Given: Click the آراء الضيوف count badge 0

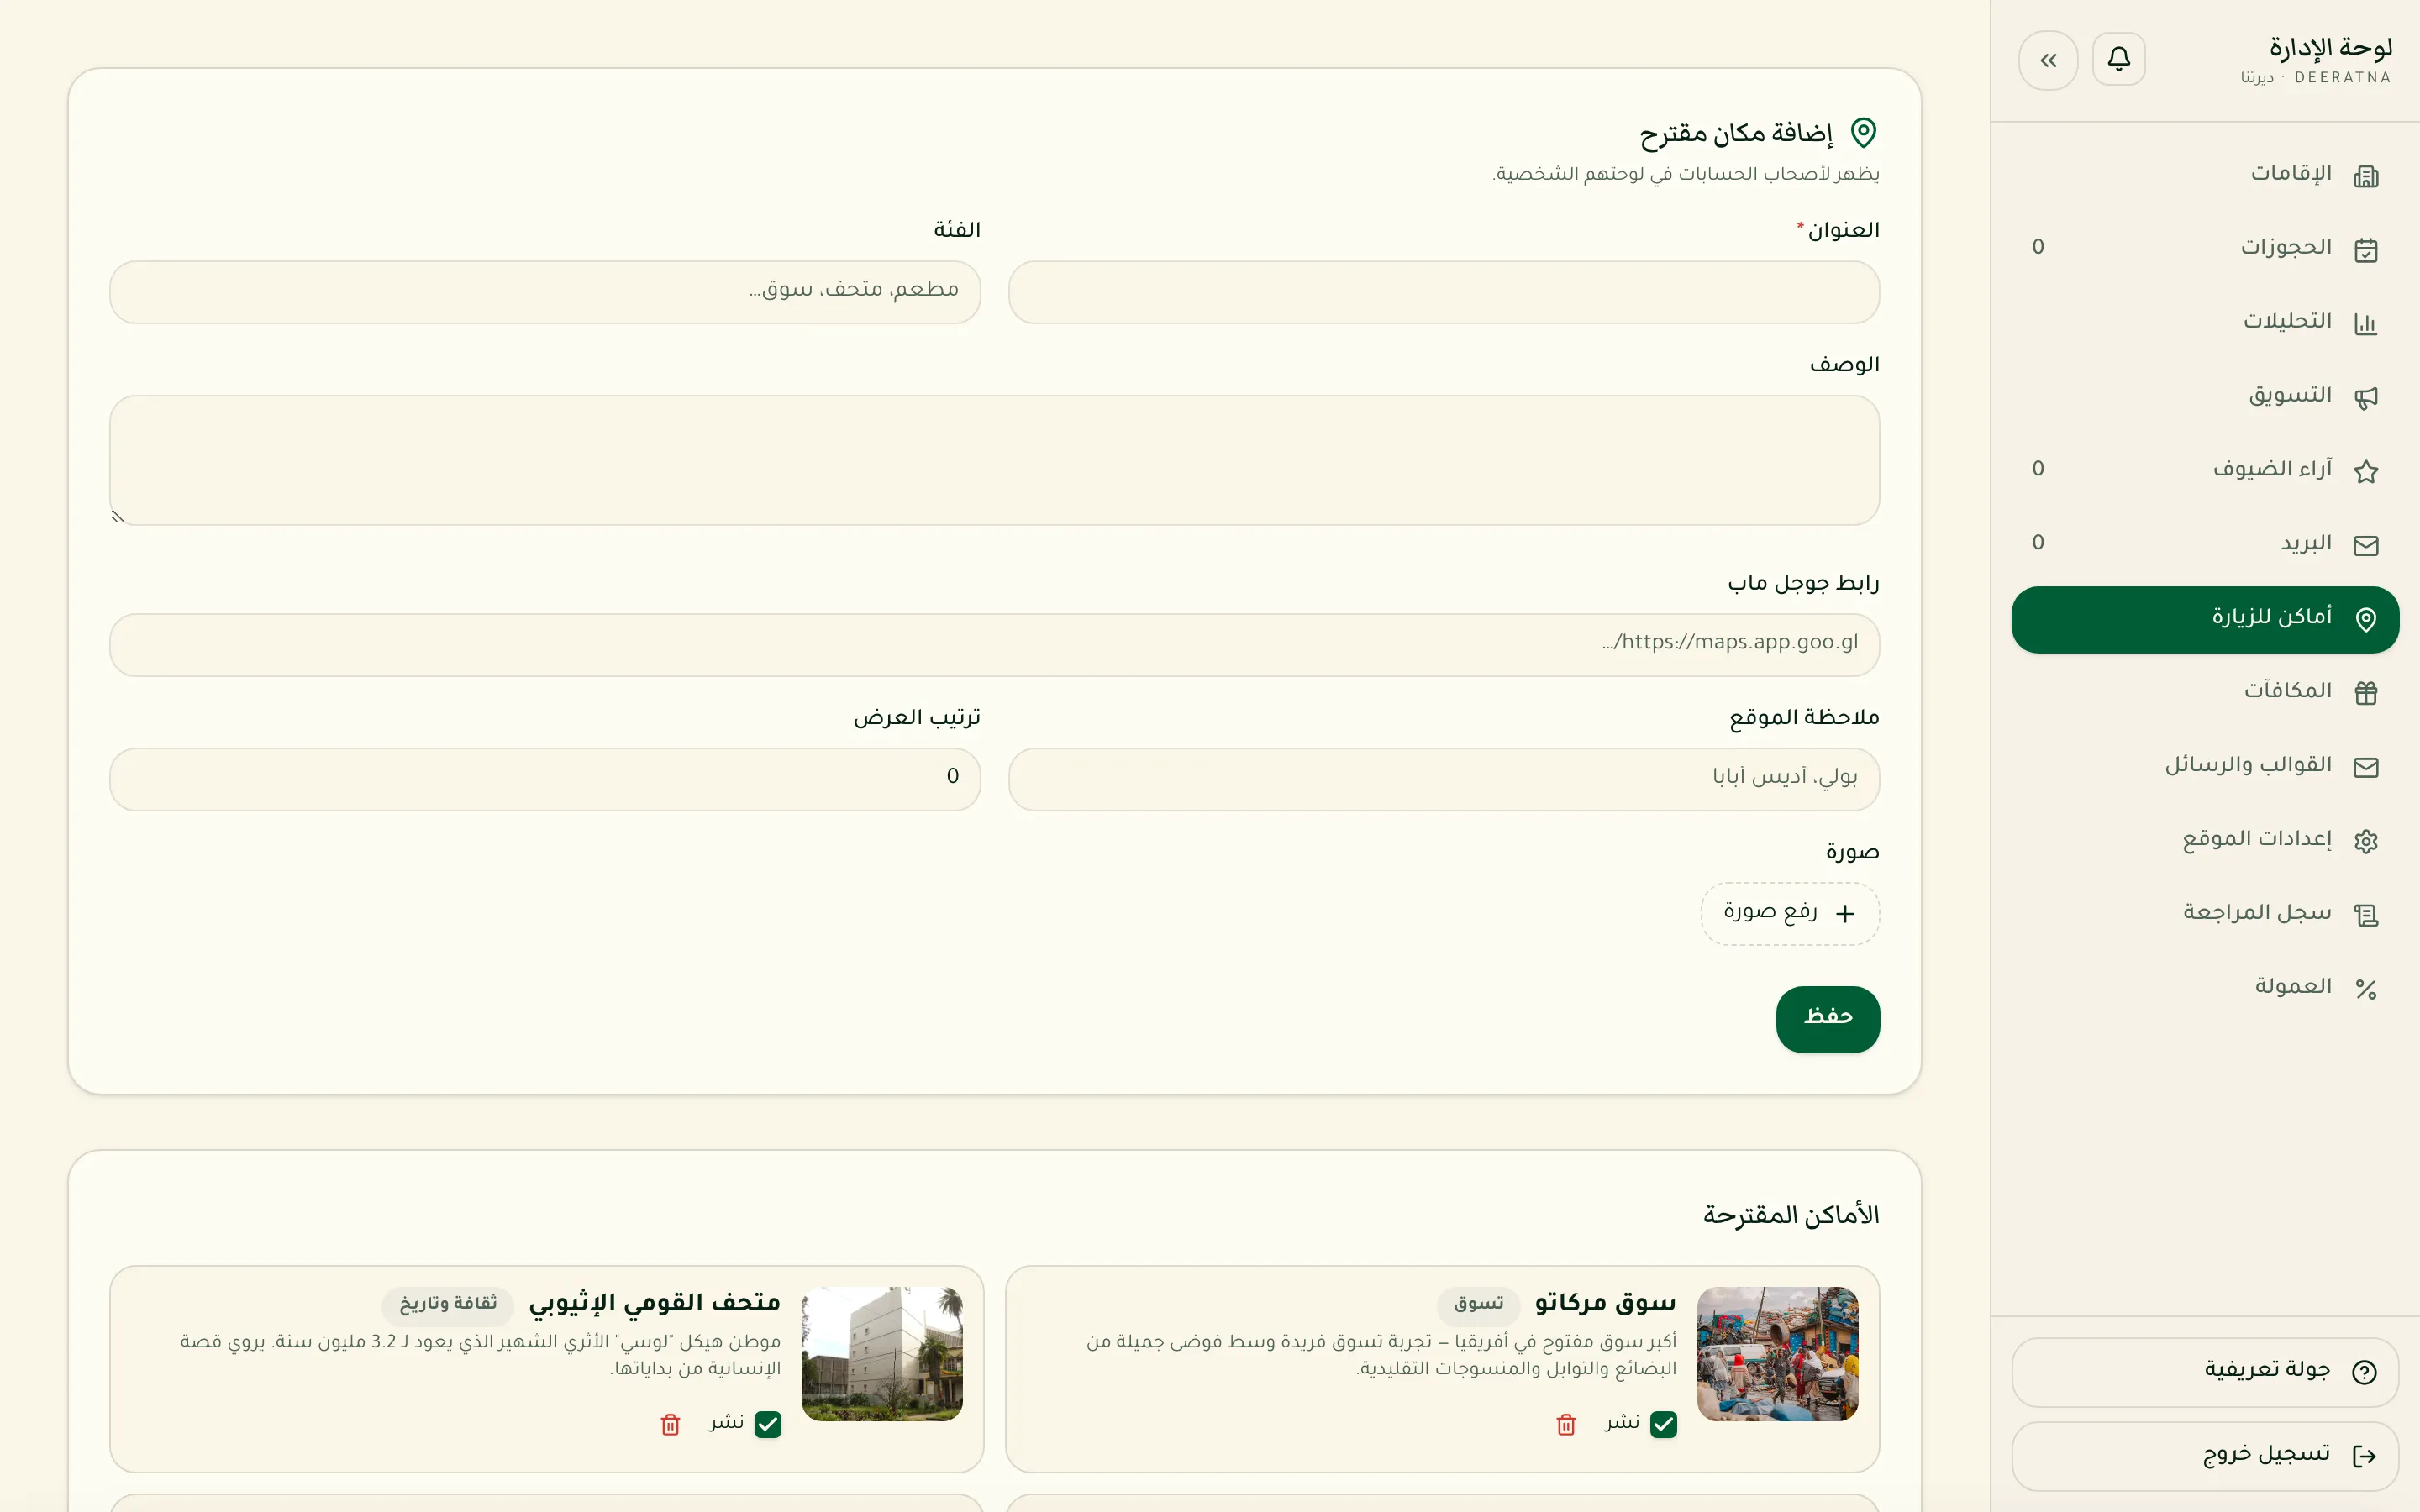Looking at the screenshot, I should coord(2038,469).
